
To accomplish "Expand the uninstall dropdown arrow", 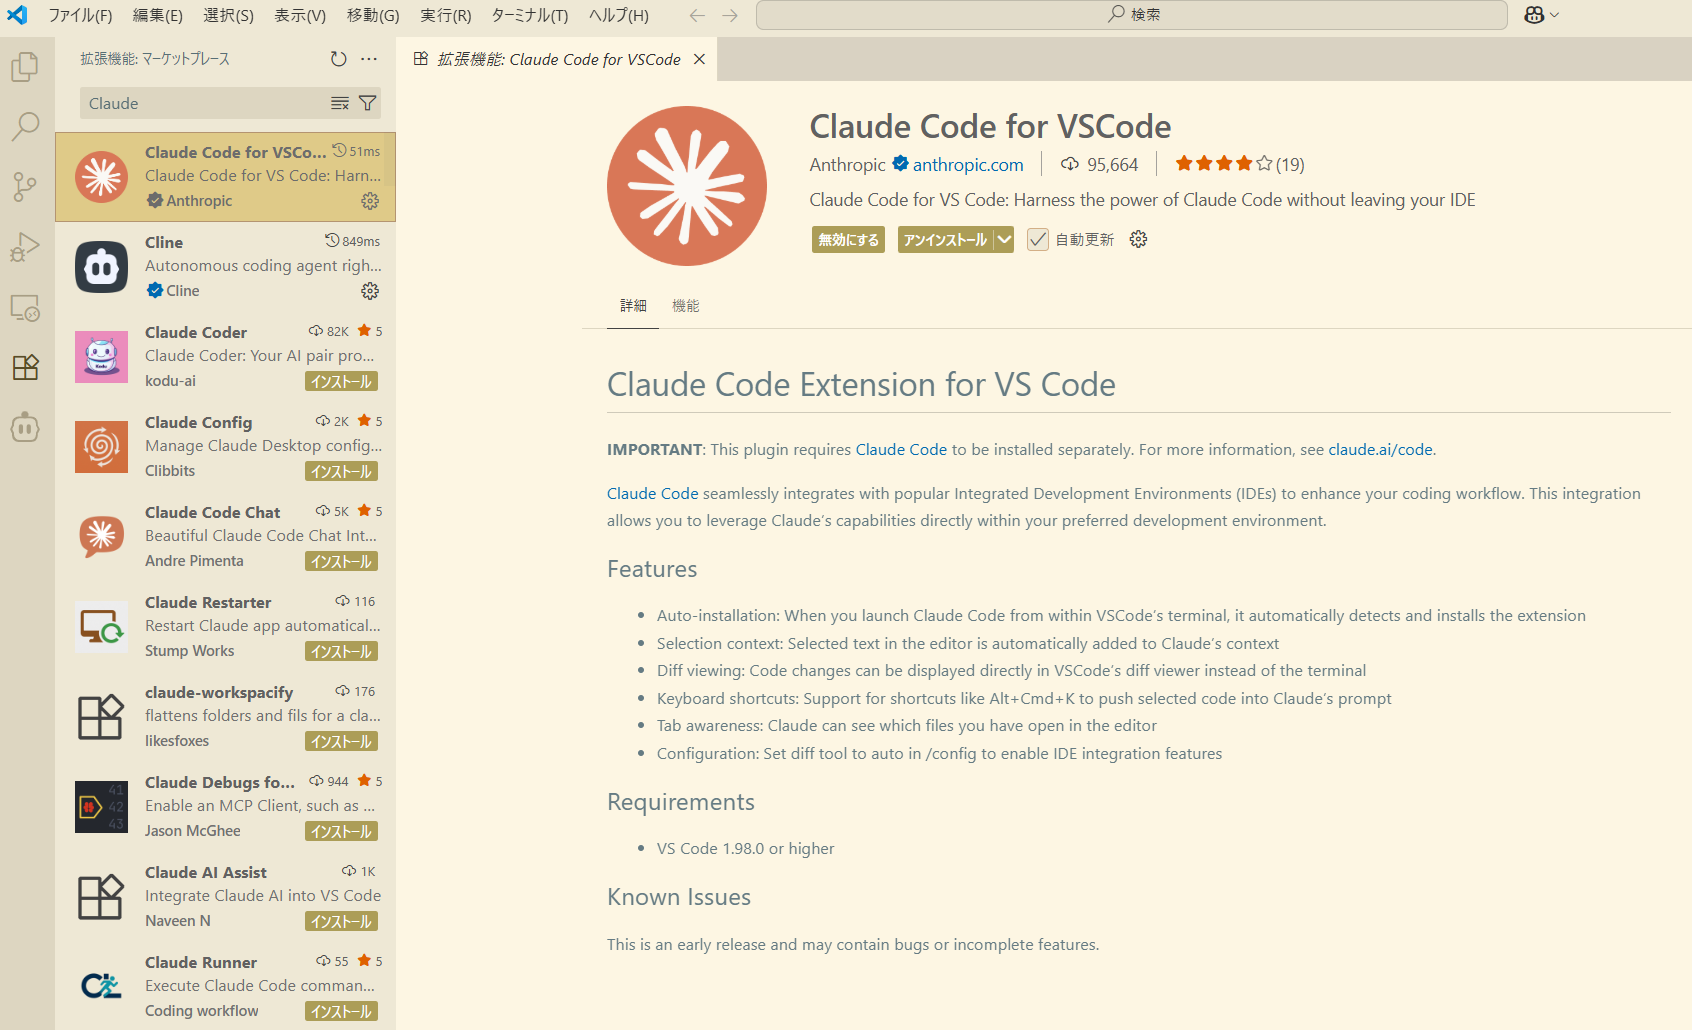I will point(1004,239).
